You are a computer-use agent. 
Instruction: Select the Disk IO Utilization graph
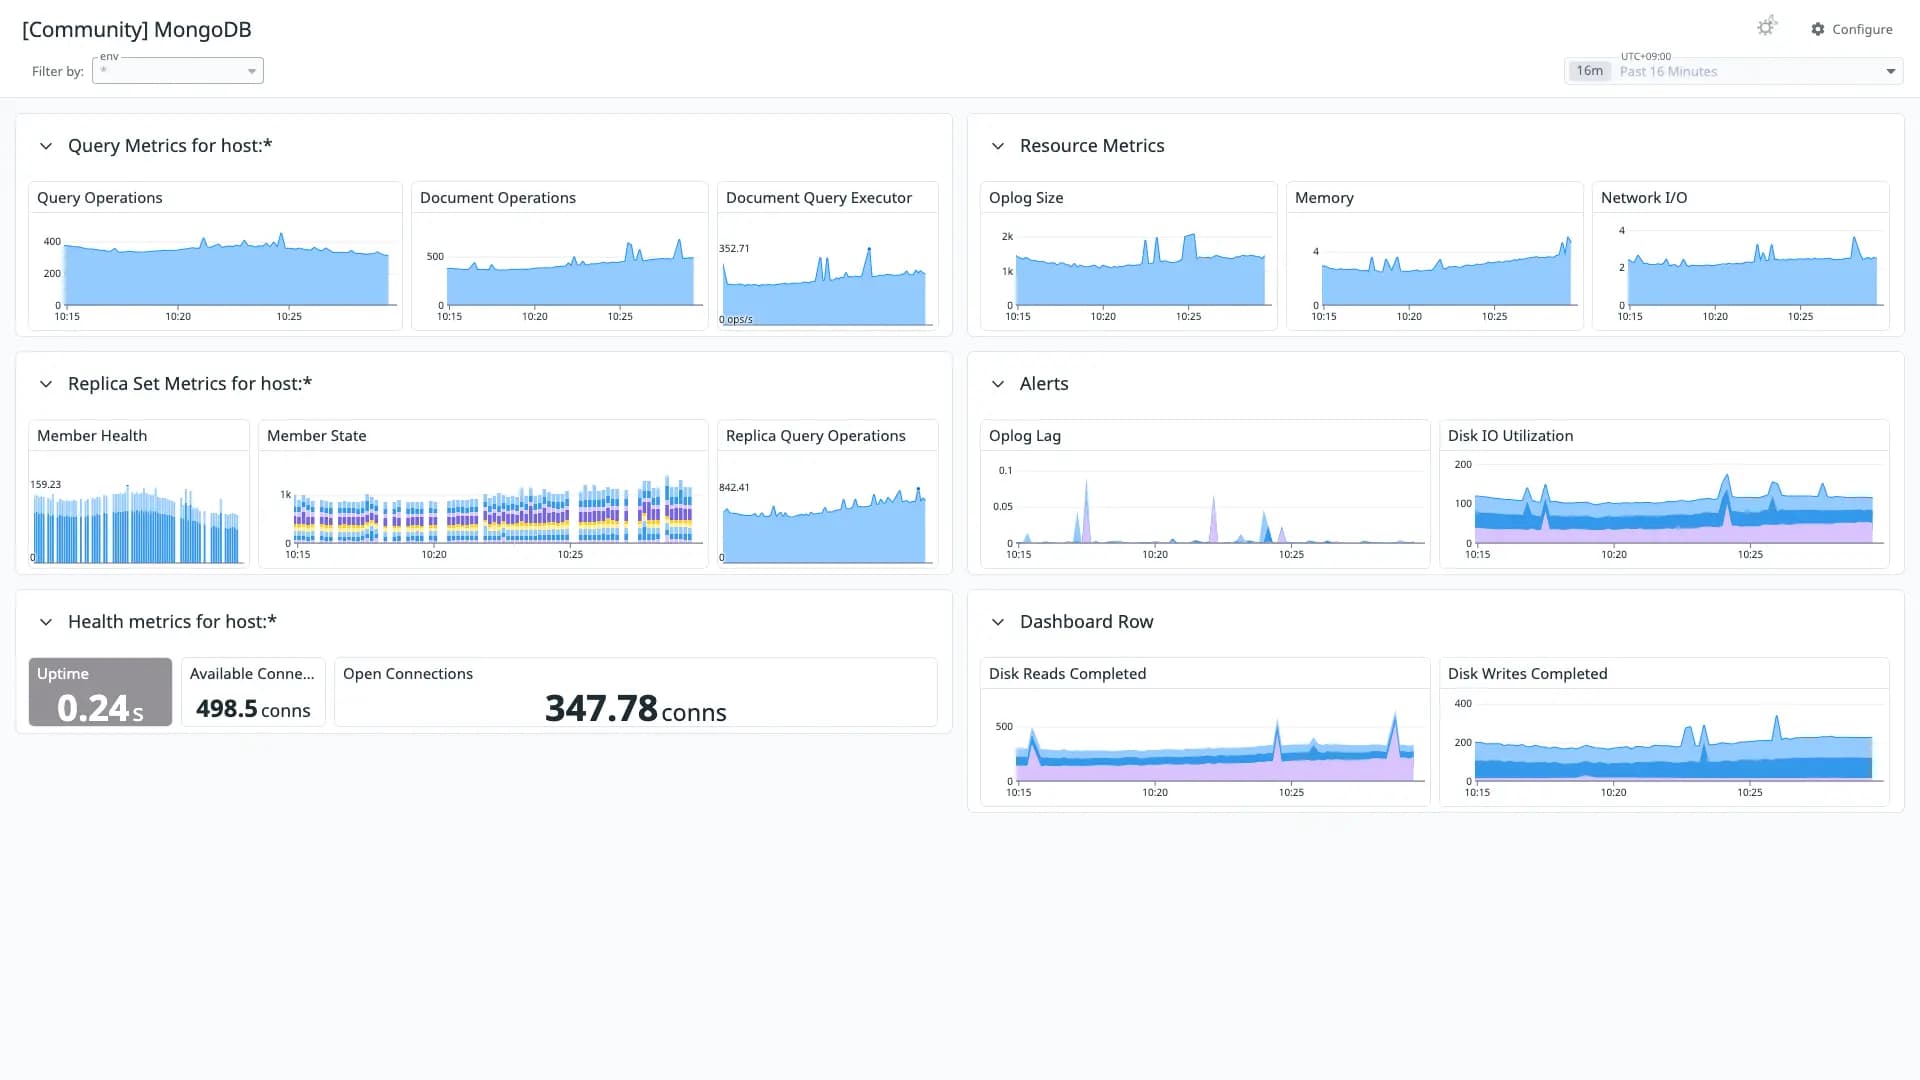tap(1664, 509)
